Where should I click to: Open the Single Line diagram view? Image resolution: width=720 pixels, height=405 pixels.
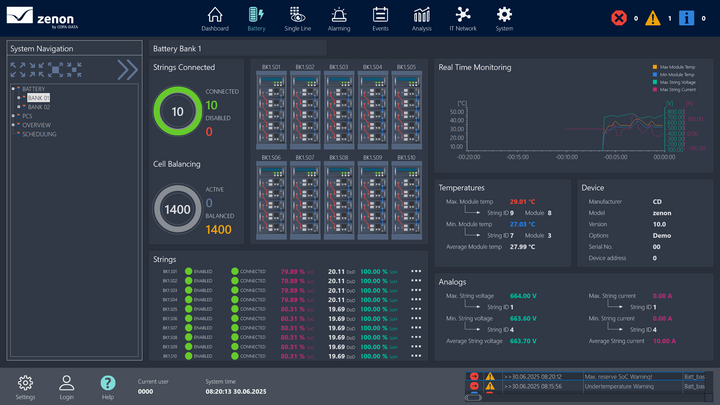coord(298,19)
